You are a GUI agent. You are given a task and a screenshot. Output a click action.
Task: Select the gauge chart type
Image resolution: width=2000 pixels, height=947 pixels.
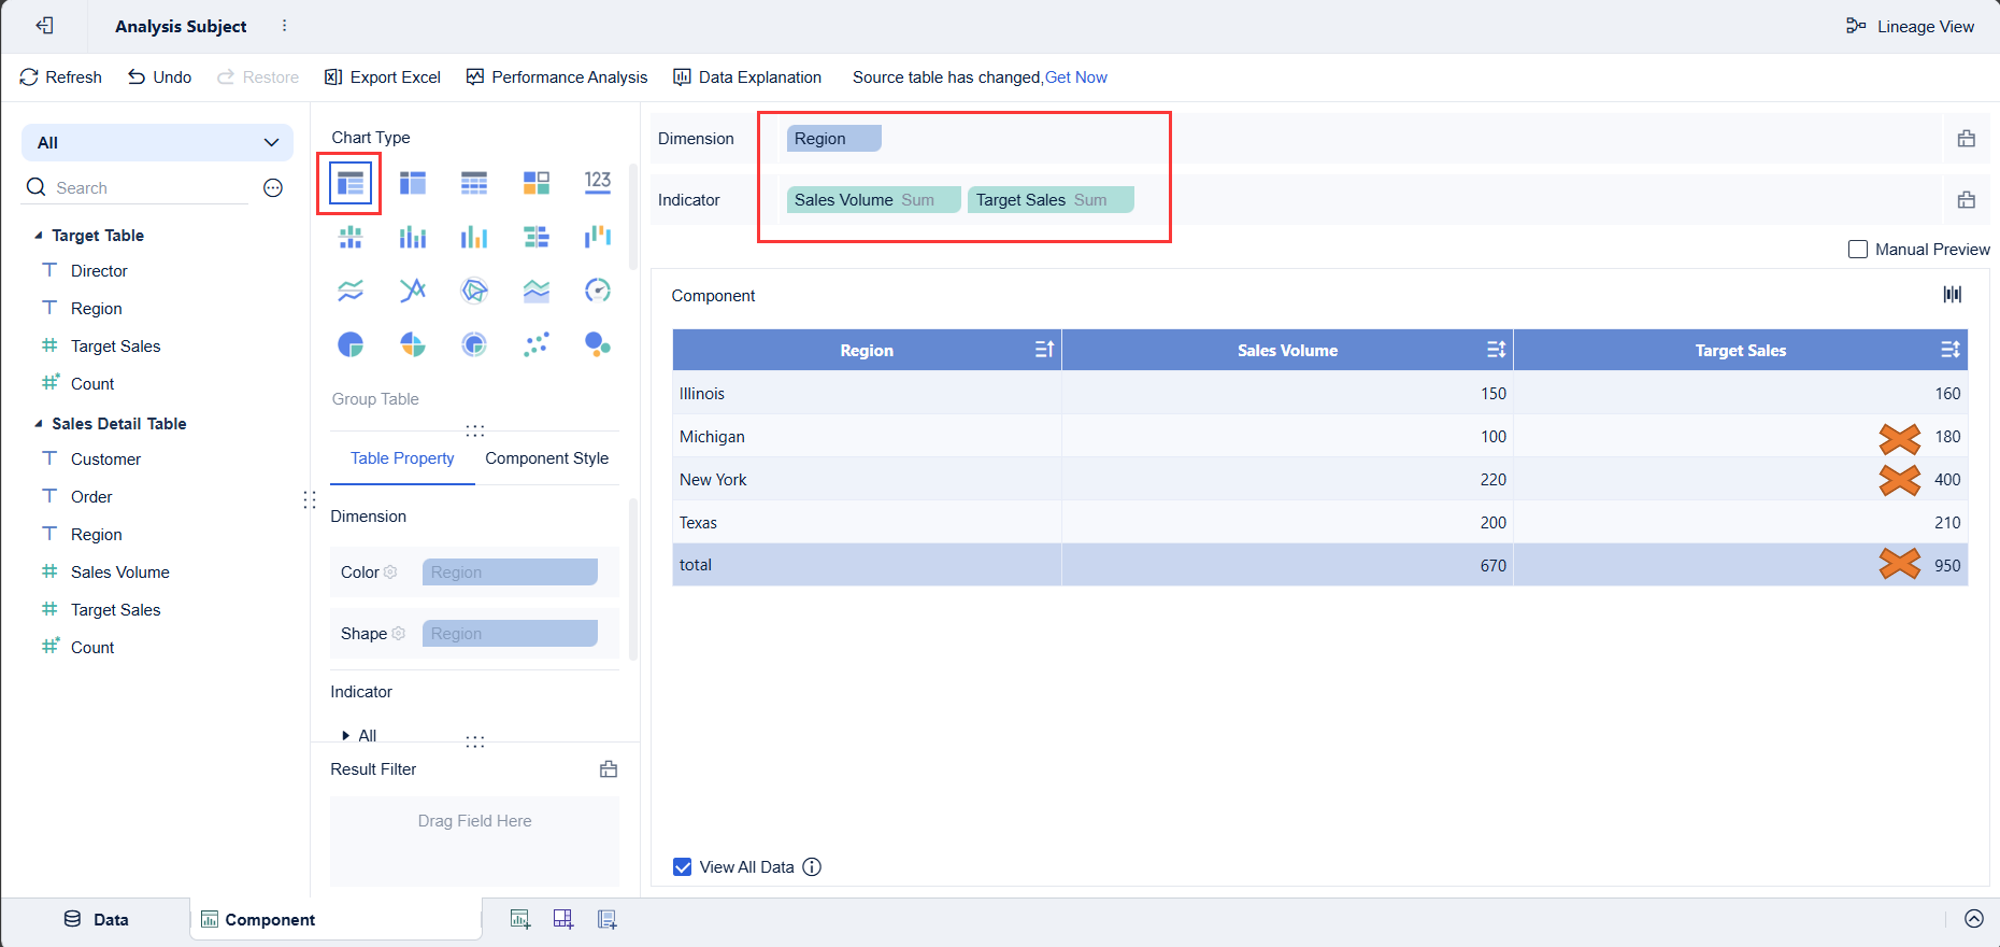coord(597,290)
